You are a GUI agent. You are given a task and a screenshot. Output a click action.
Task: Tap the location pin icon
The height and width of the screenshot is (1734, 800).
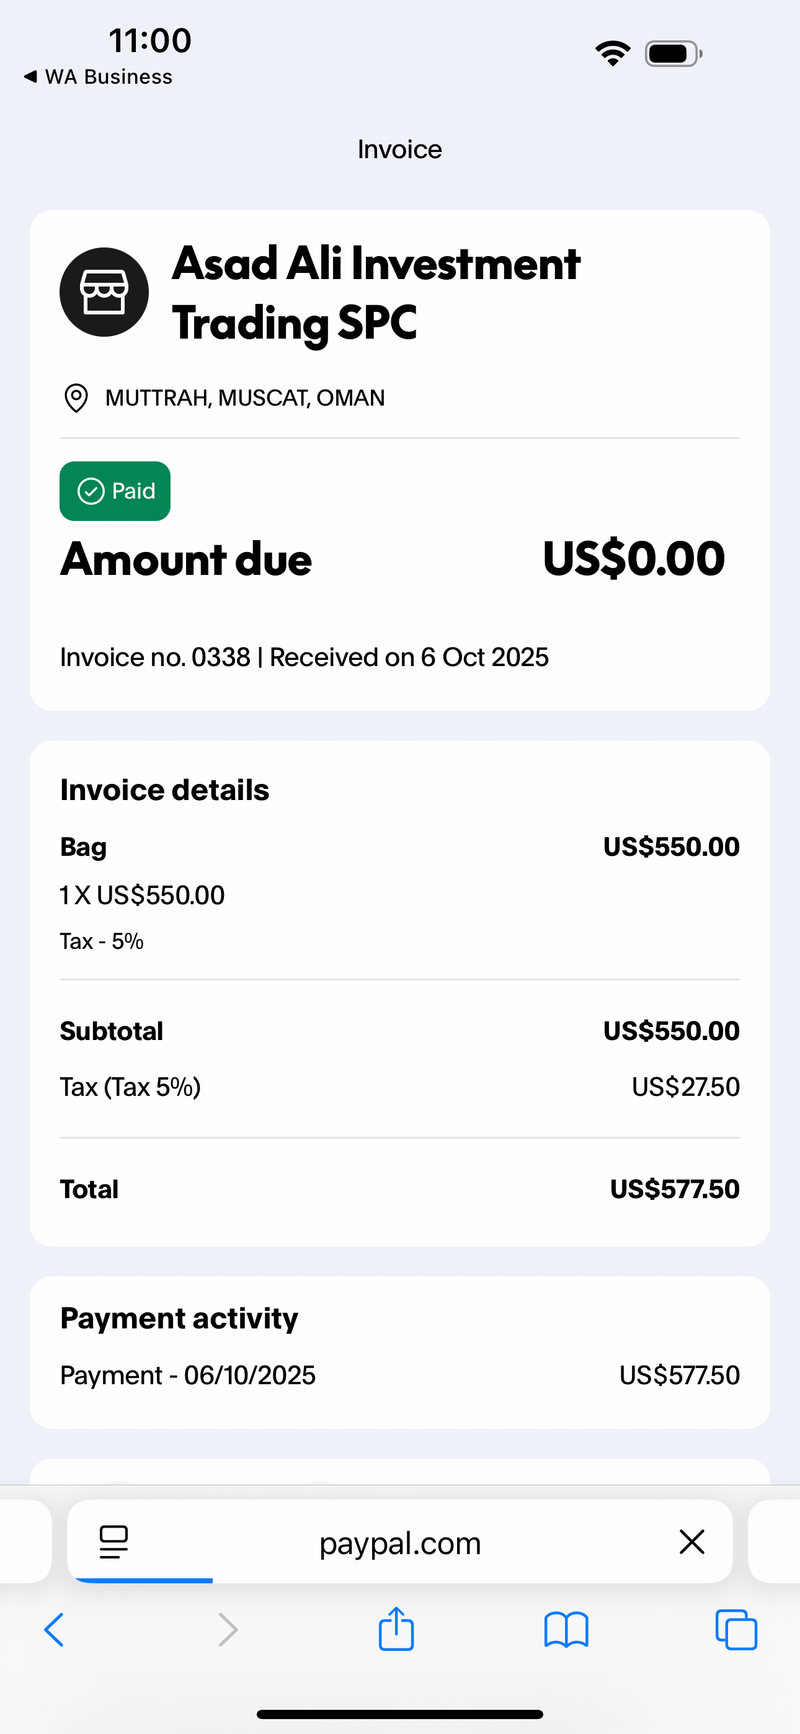(75, 398)
